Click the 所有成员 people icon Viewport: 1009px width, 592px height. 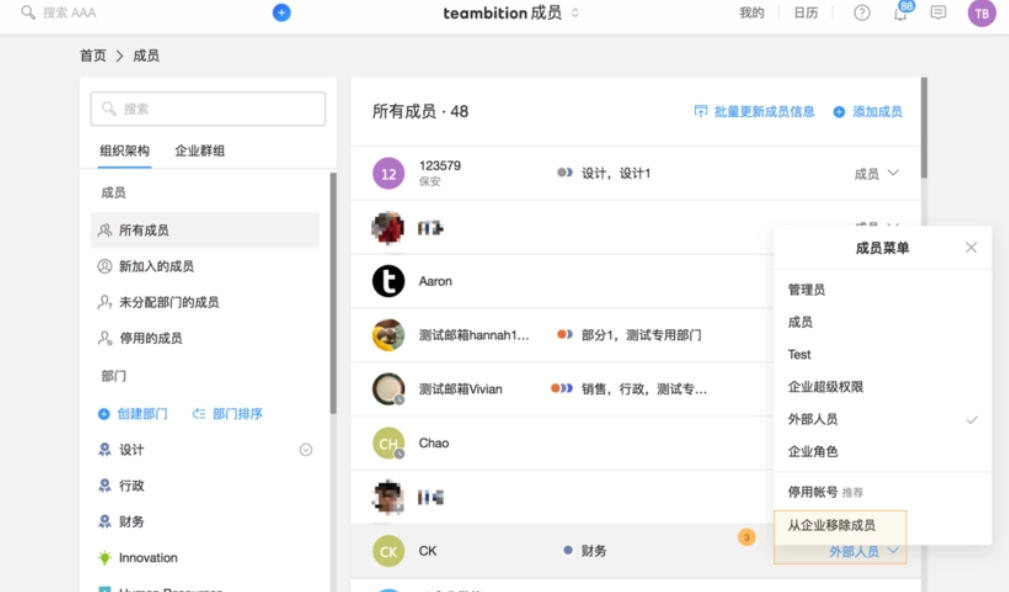click(x=105, y=230)
